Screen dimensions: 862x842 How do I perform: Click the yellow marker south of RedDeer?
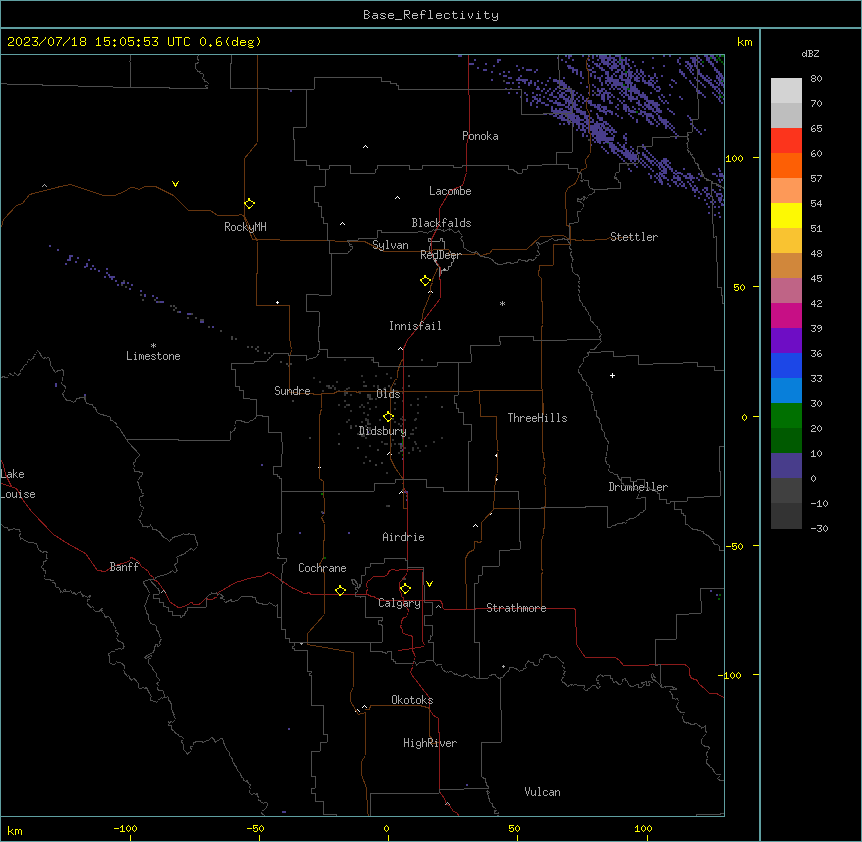tap(426, 281)
